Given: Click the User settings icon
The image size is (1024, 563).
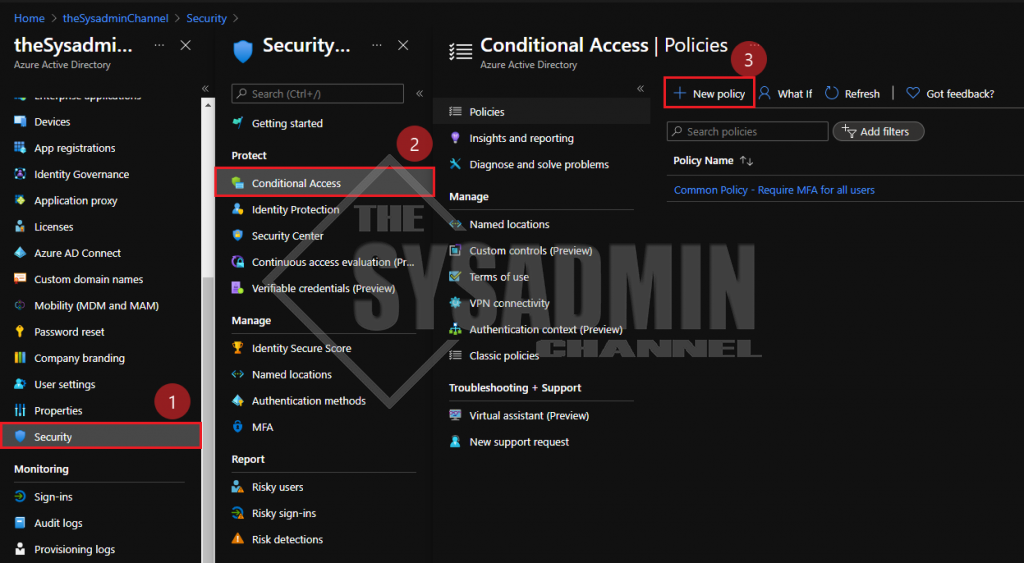Looking at the screenshot, I should point(20,384).
